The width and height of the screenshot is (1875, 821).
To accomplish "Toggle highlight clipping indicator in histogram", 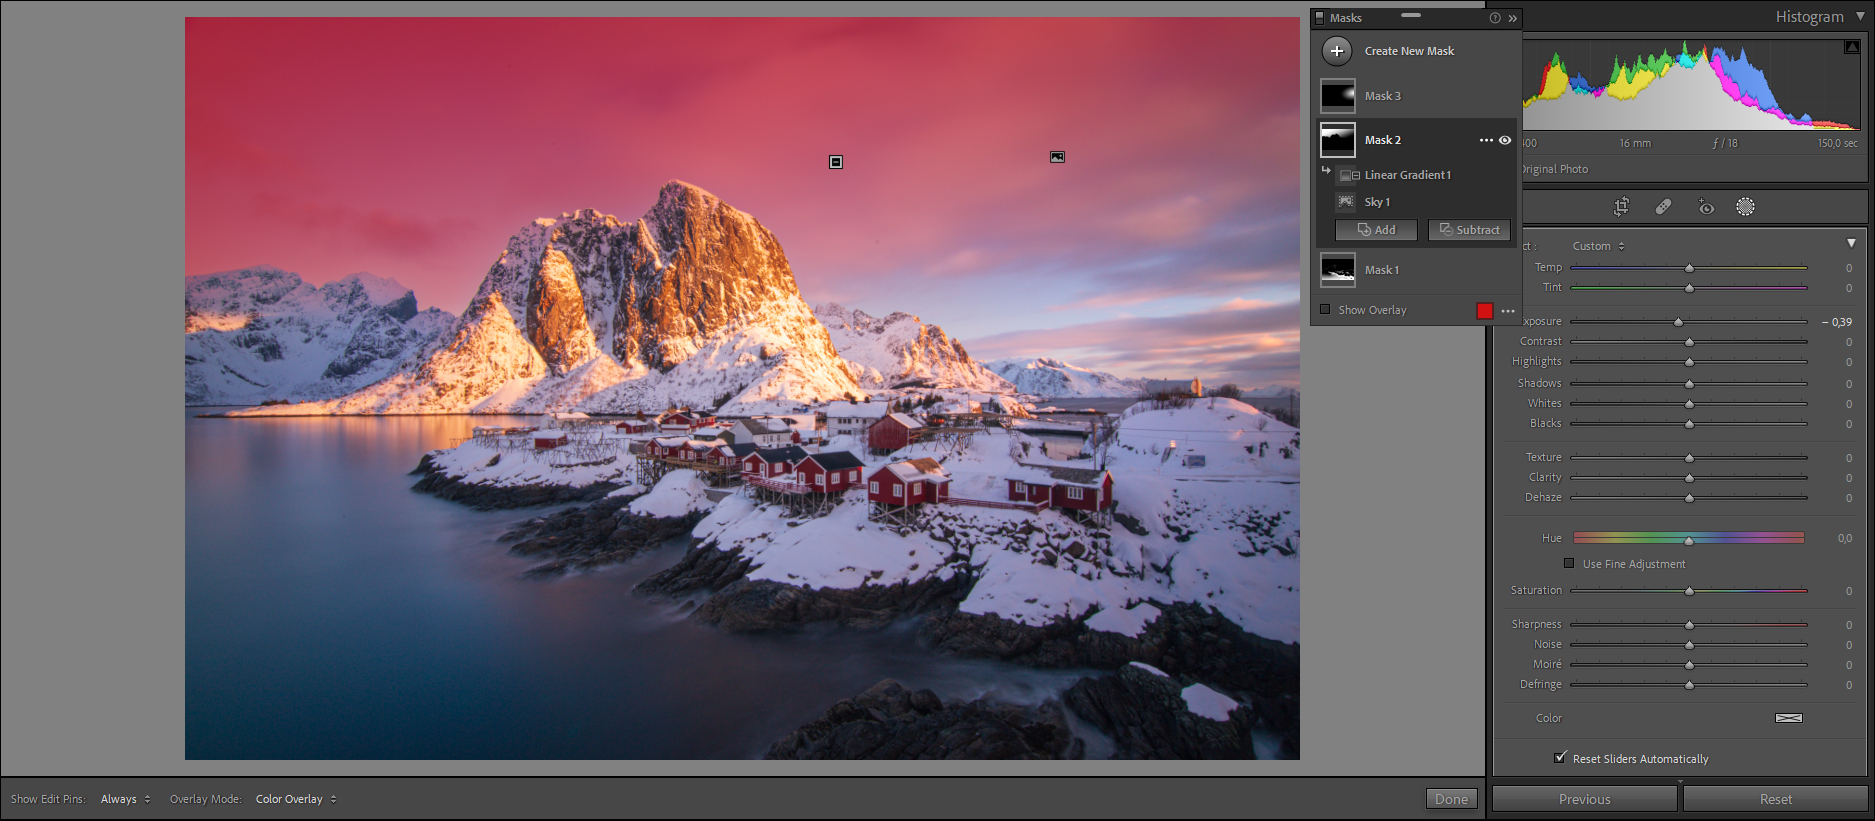I will tap(1852, 47).
